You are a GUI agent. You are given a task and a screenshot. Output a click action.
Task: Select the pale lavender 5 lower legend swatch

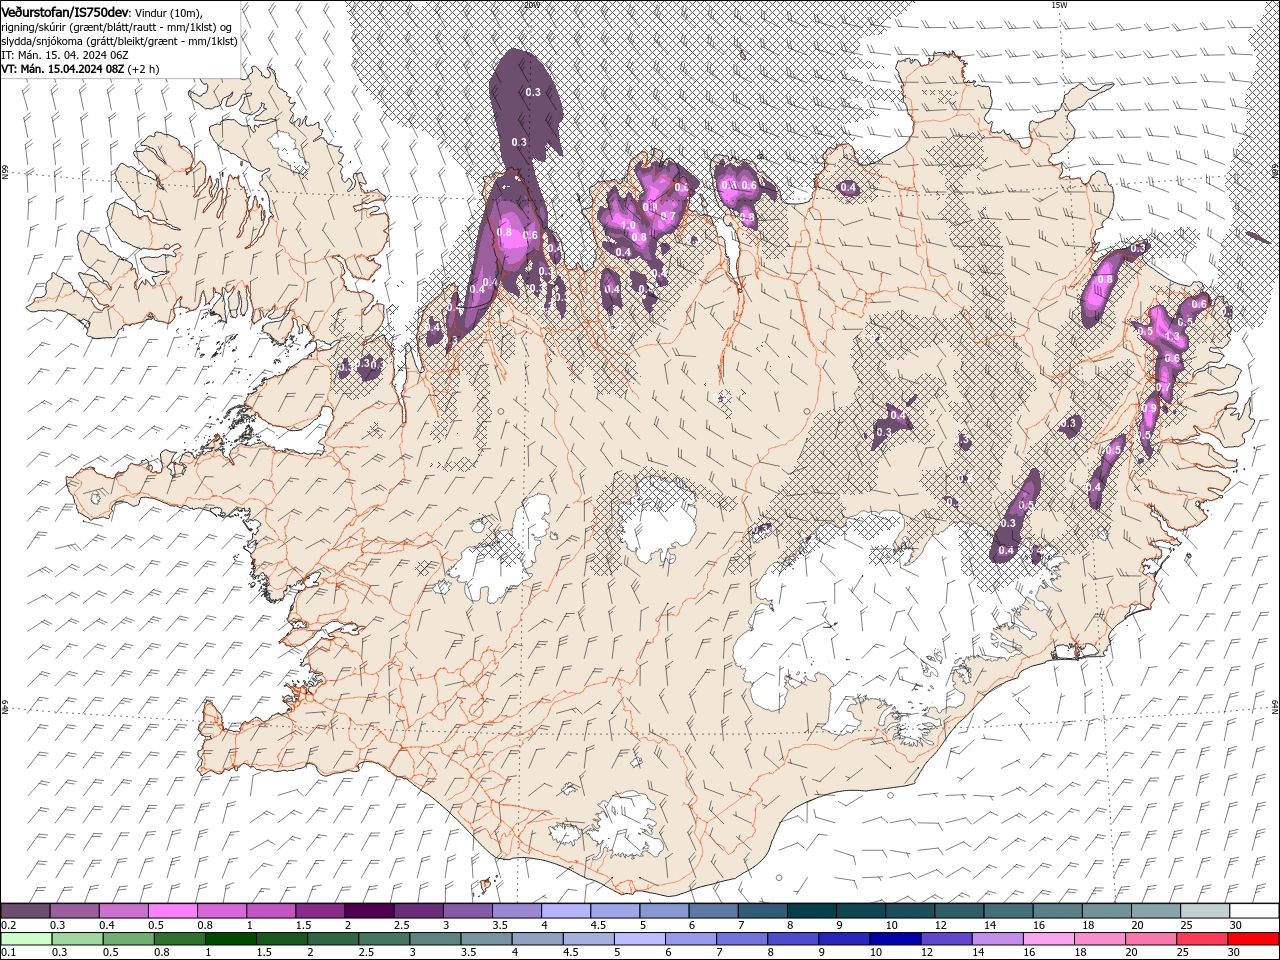(640, 939)
